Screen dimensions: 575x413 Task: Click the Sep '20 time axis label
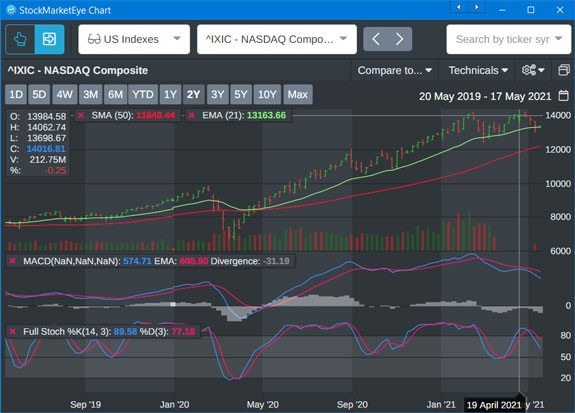coord(352,405)
